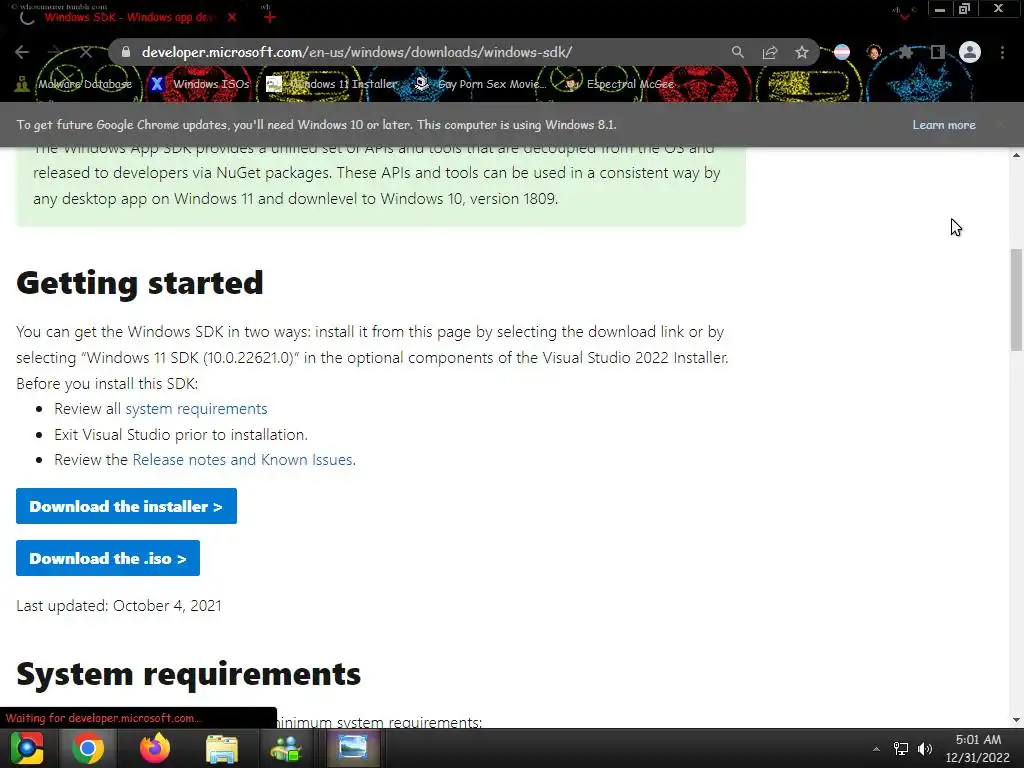This screenshot has width=1024, height=768.
Task: Dismiss the Chrome update notification bar
Action: (x=1000, y=125)
